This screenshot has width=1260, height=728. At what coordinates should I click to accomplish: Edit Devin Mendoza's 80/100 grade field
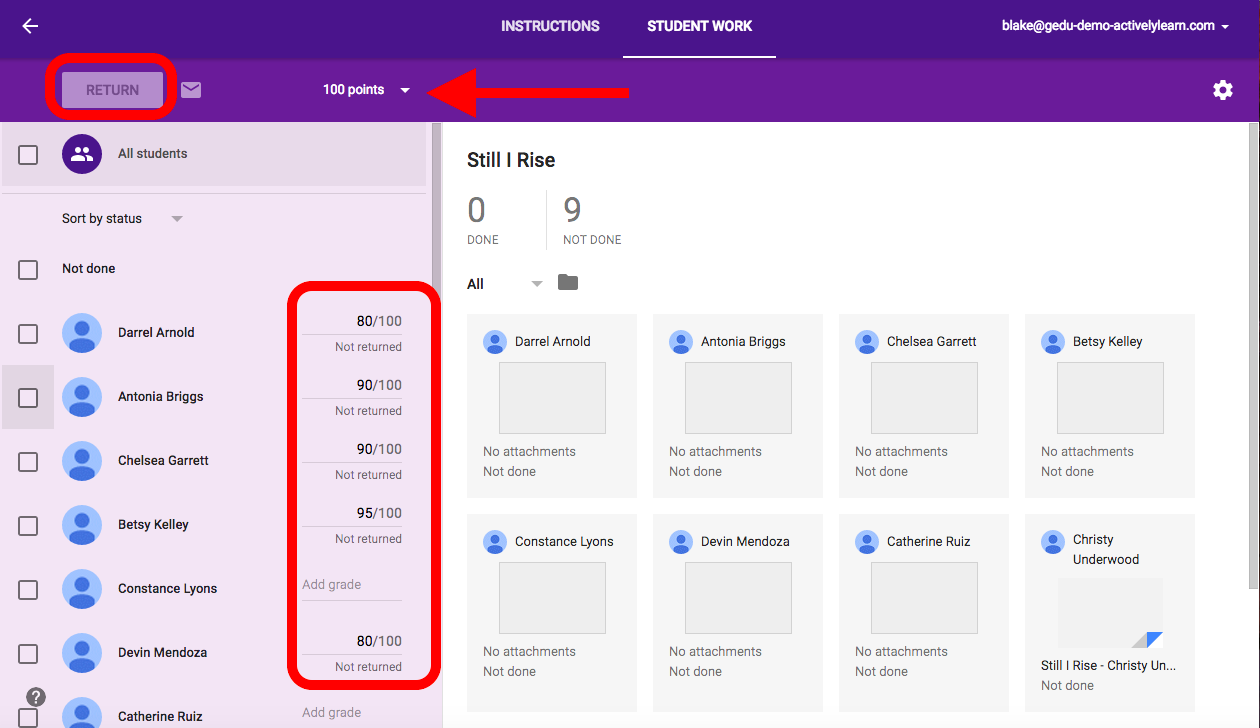pyautogui.click(x=352, y=642)
